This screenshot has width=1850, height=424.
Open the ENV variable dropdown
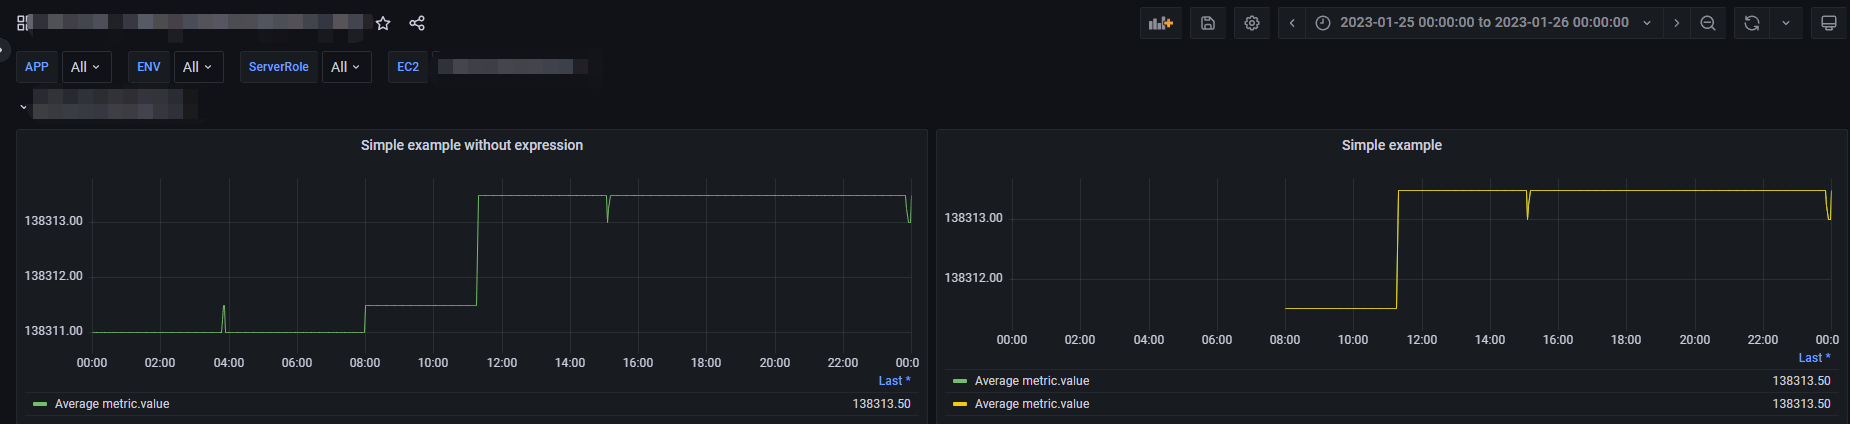point(198,67)
